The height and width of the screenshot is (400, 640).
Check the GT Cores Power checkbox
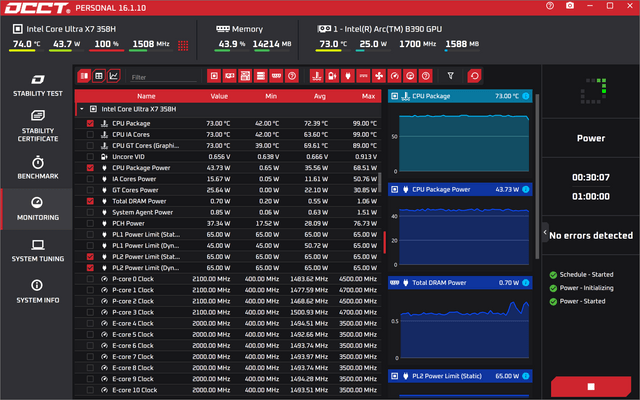coord(90,190)
